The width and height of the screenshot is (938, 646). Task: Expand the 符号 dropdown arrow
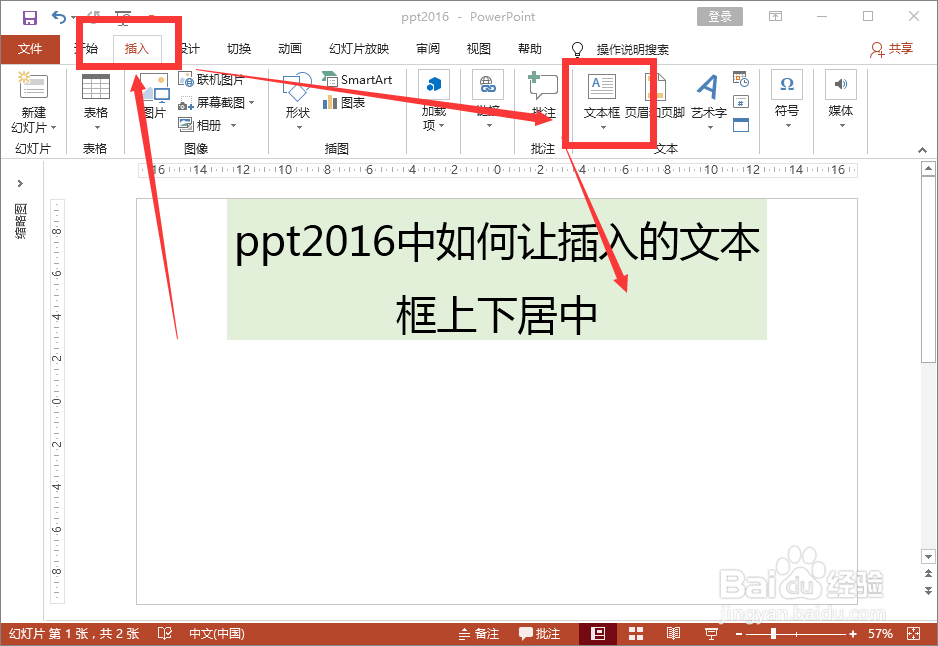coord(788,126)
